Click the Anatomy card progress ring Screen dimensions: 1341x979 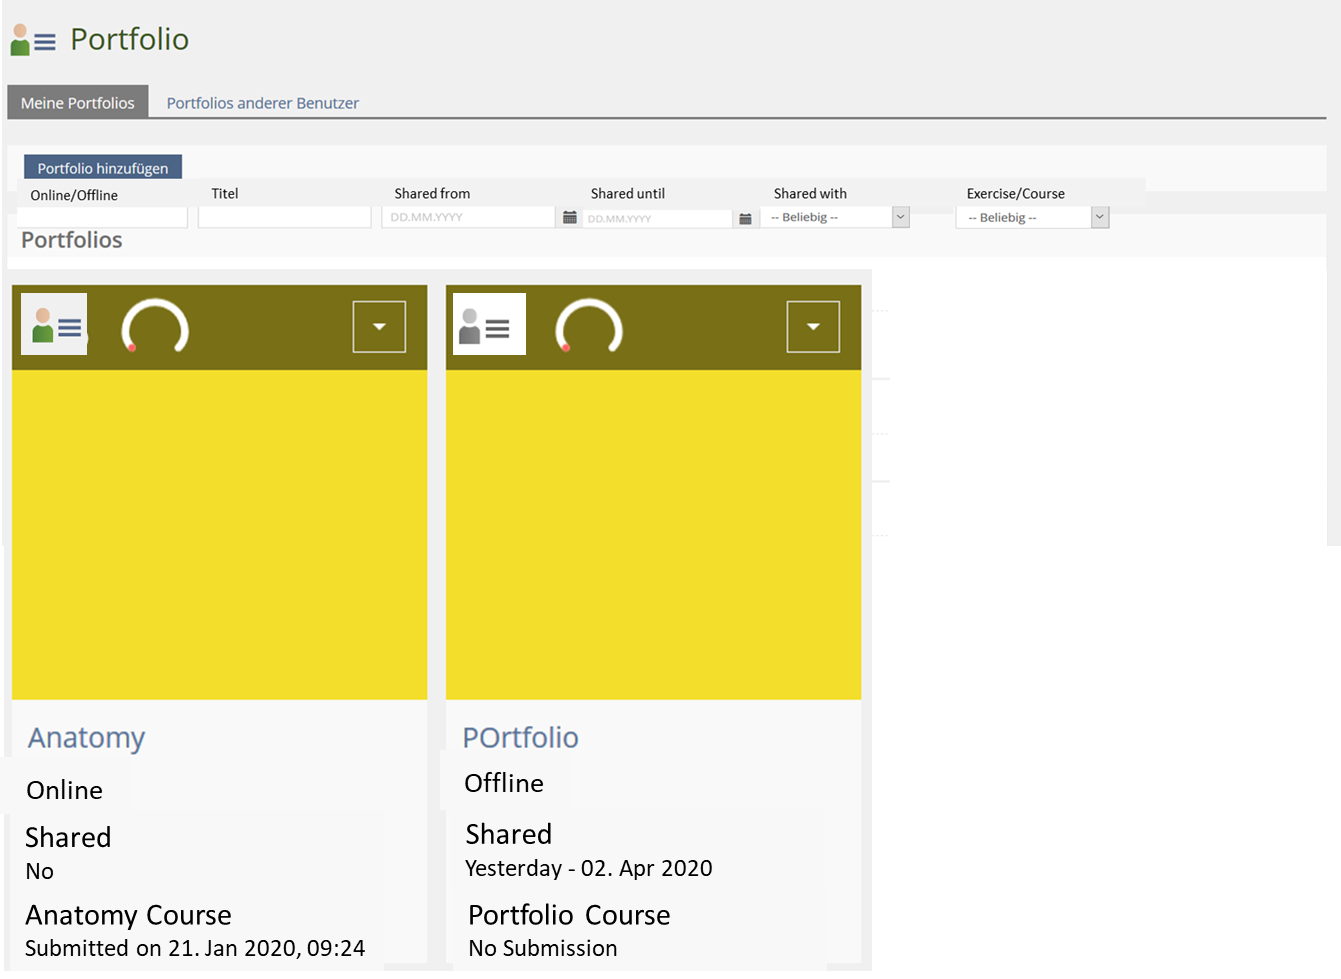coord(155,329)
